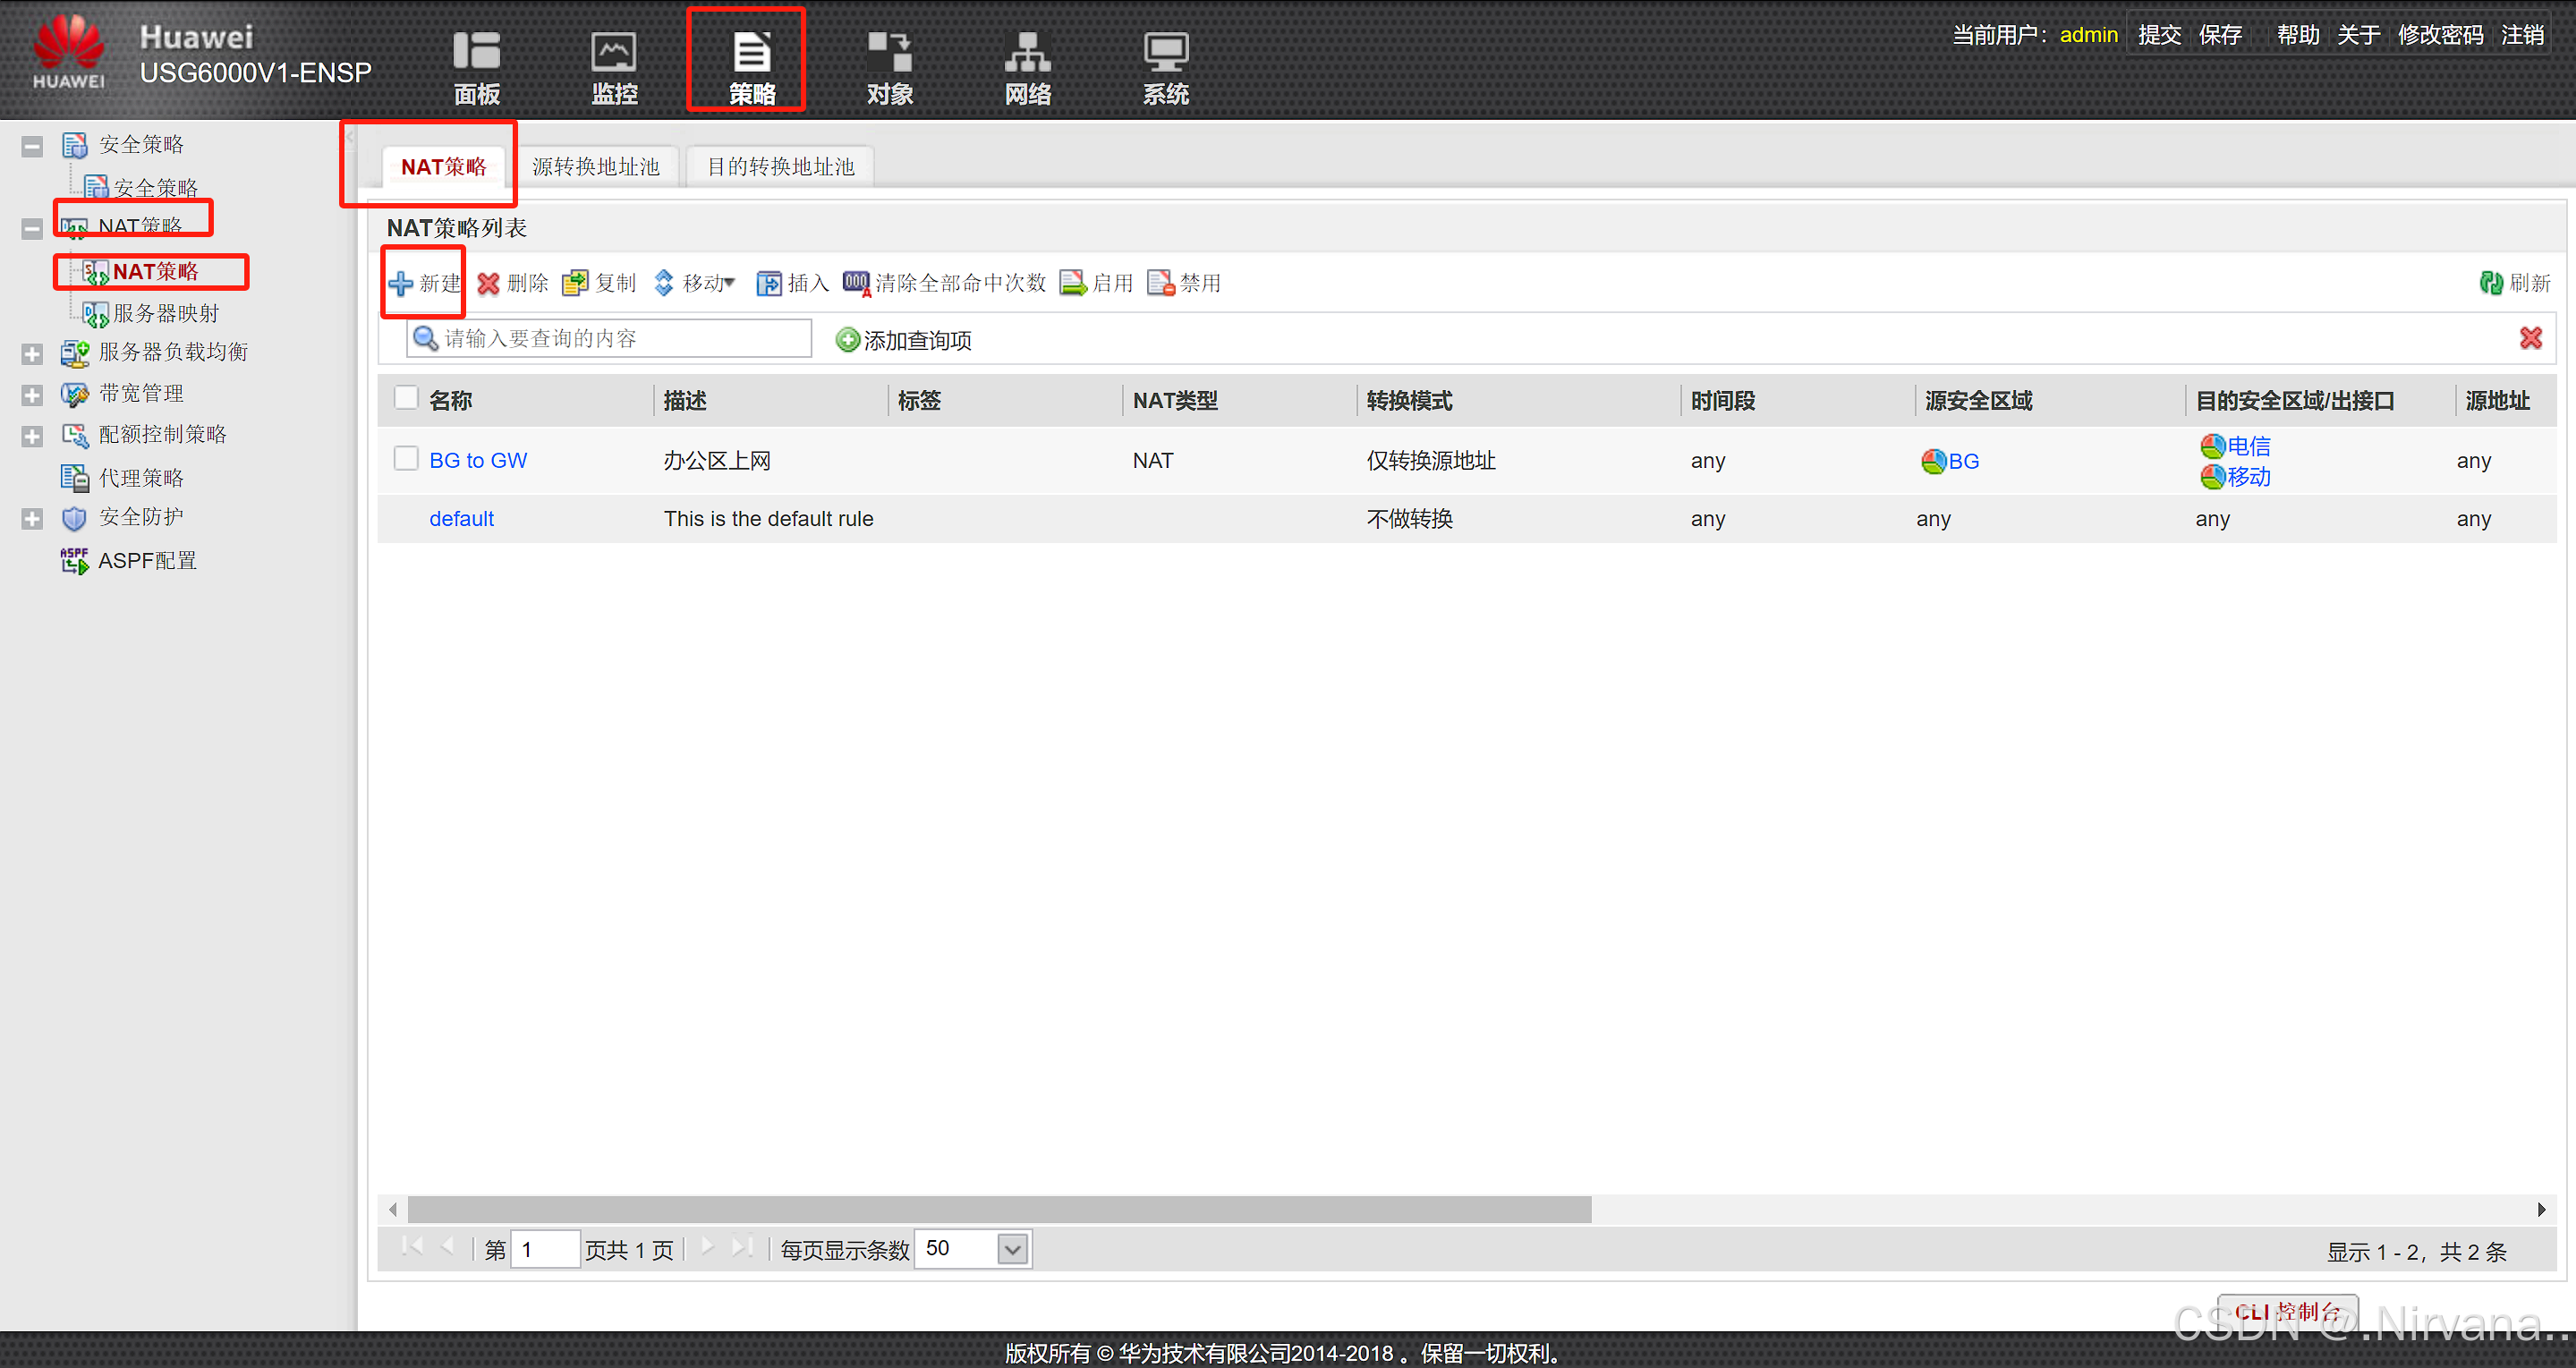
Task: Check the BG to GW row checkbox
Action: 406,458
